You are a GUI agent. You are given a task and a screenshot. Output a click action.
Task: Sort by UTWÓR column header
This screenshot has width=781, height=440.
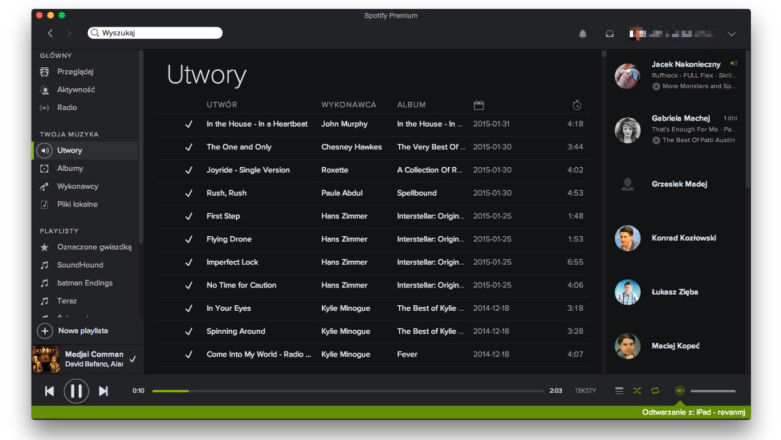click(x=222, y=105)
